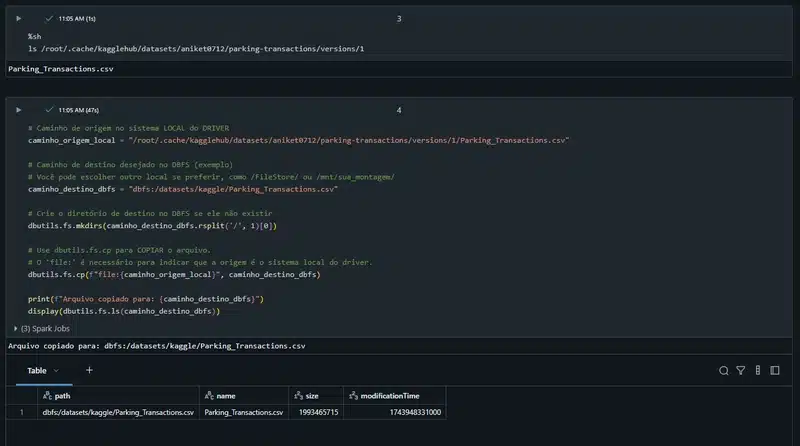Place cursor on the print Arquivo copiado line
The height and width of the screenshot is (446, 800).
point(145,299)
